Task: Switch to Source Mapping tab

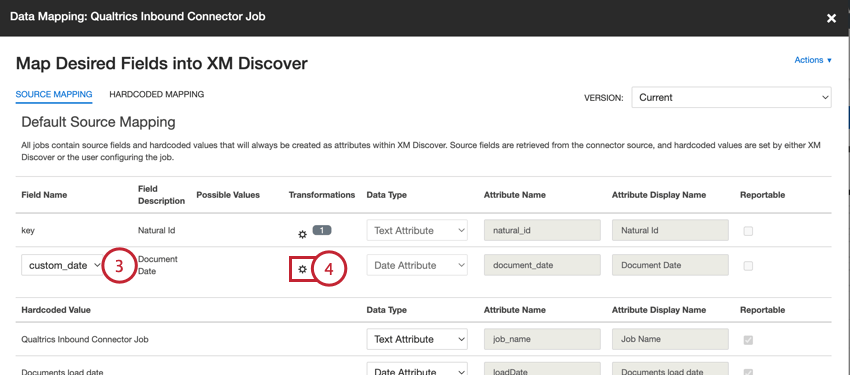Action: 54,94
